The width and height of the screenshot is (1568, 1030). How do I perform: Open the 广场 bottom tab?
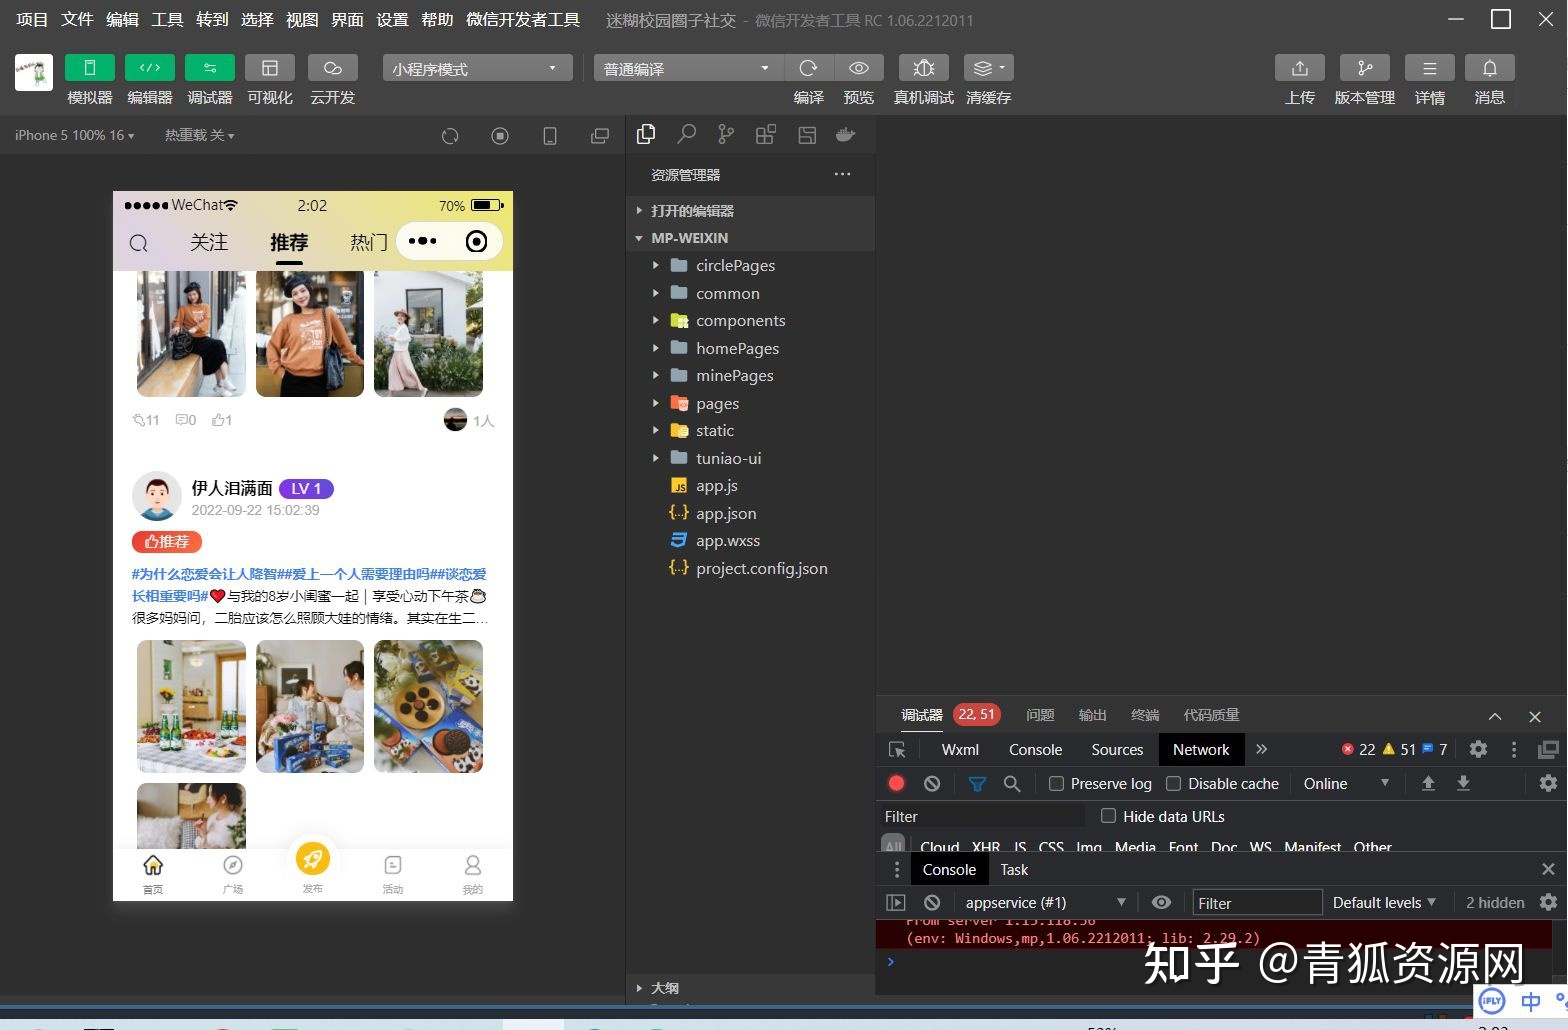233,874
